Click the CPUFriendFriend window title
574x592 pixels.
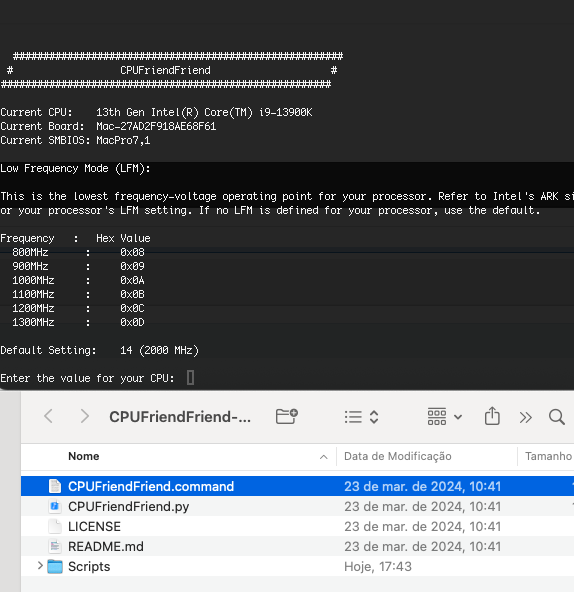point(180,417)
